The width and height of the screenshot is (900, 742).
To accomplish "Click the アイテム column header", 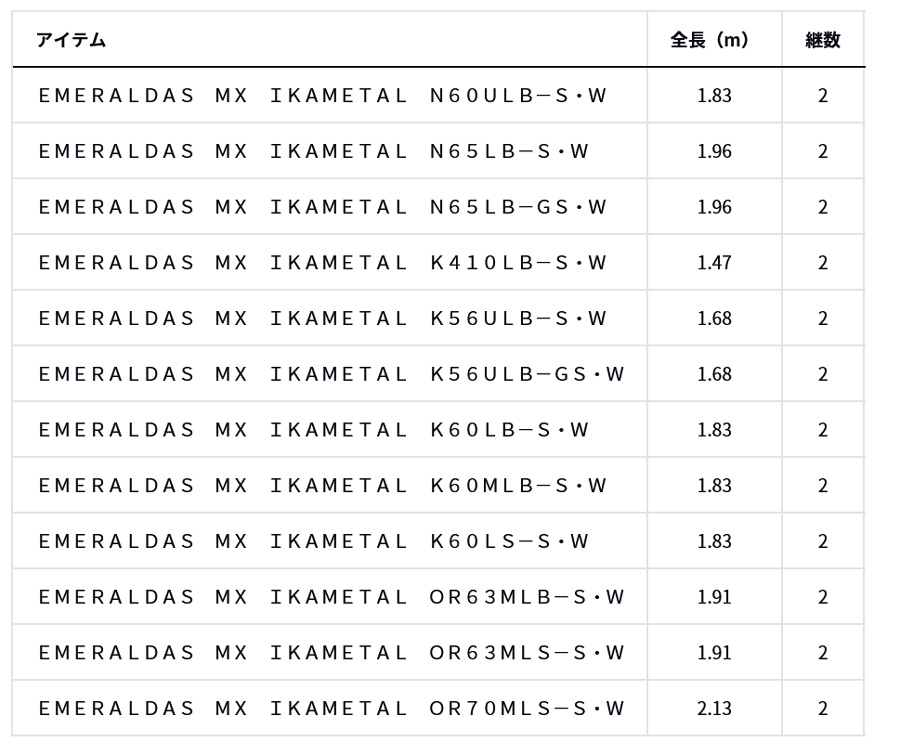I will point(71,41).
